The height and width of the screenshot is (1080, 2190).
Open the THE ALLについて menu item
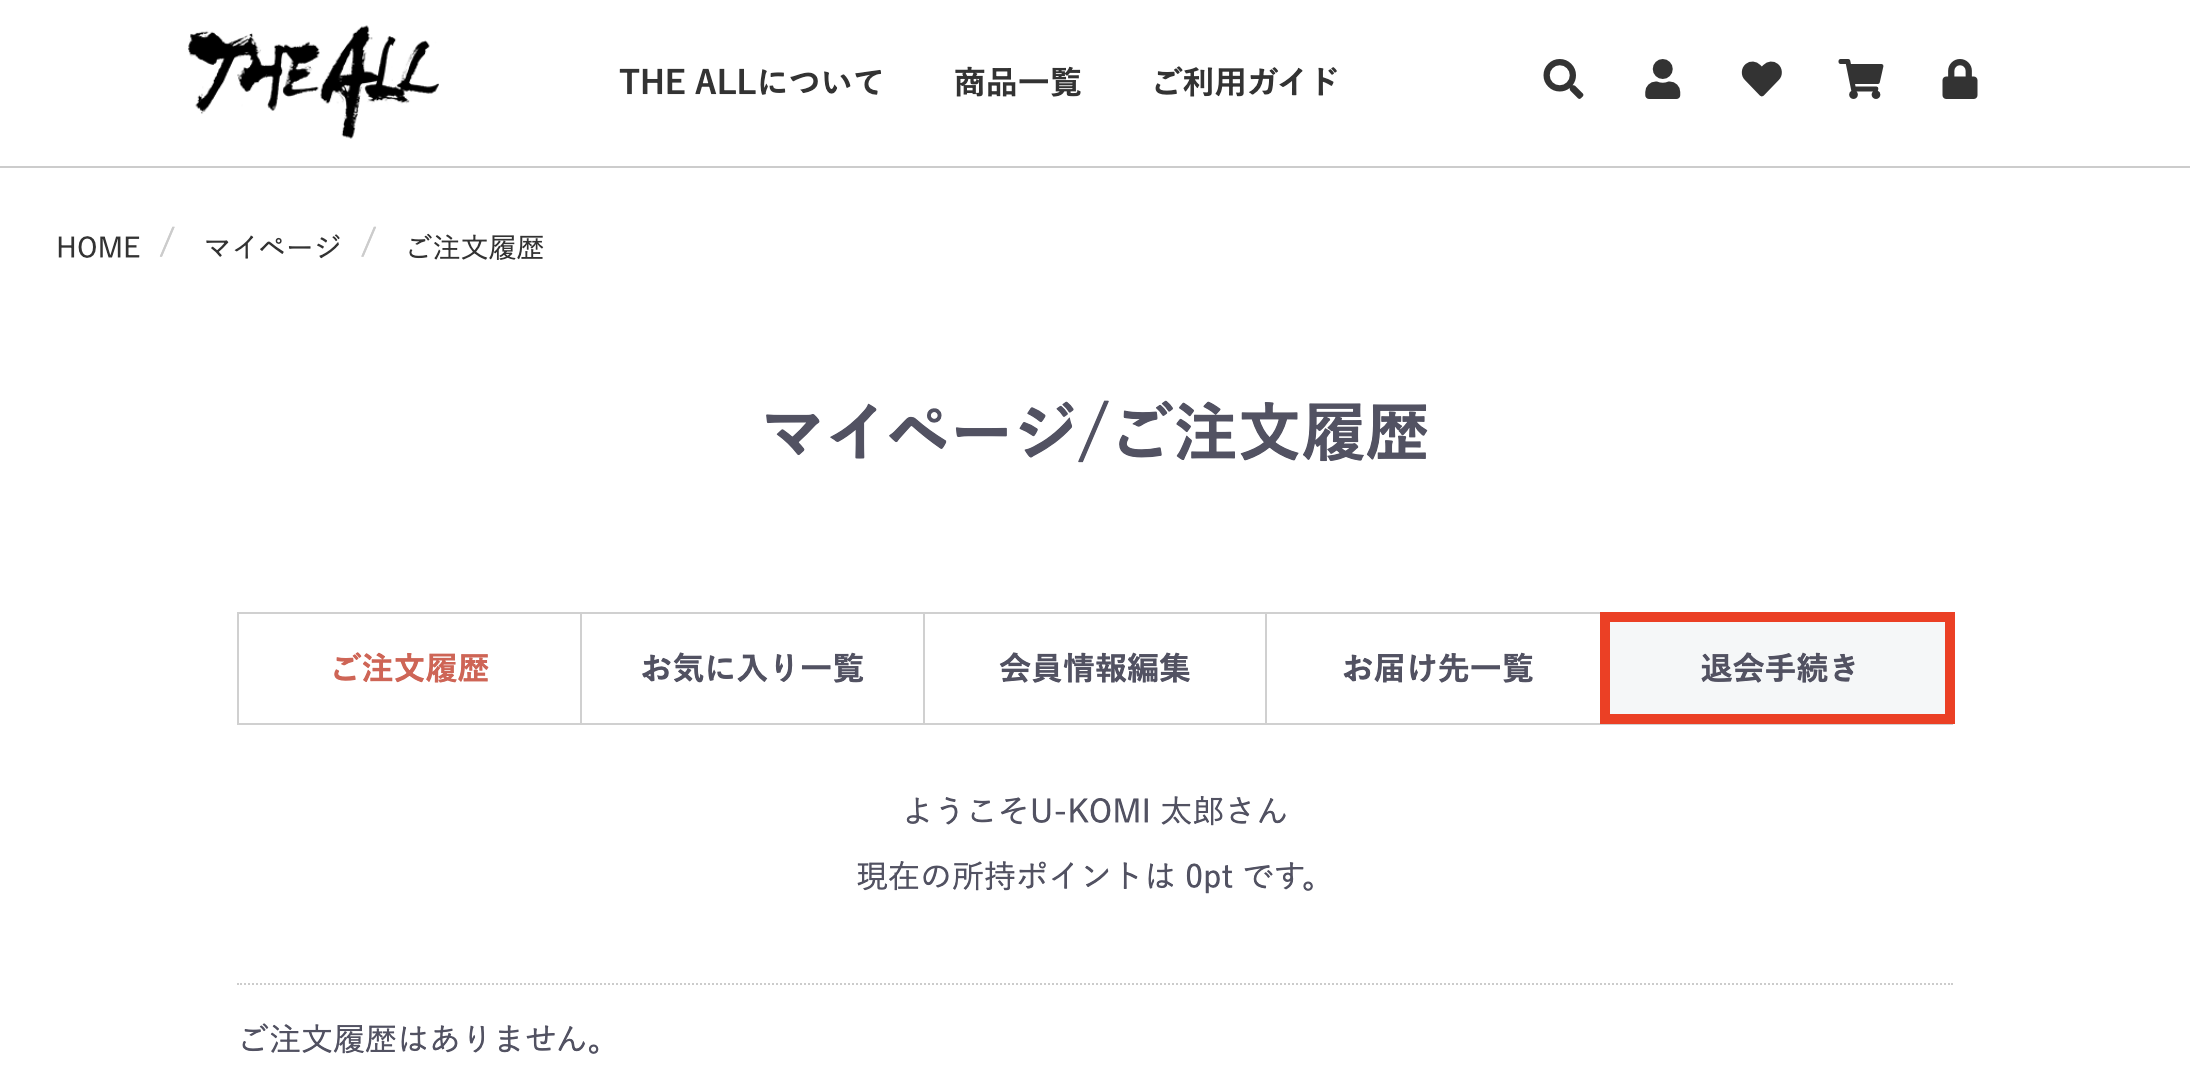750,82
